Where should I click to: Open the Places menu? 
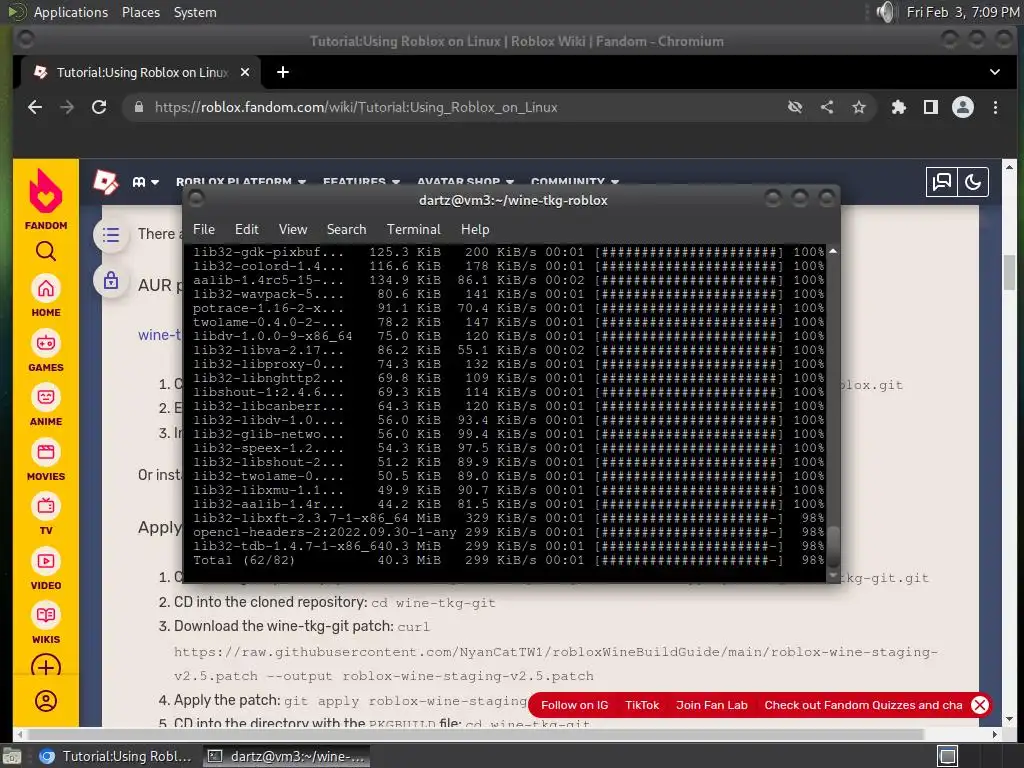(141, 12)
